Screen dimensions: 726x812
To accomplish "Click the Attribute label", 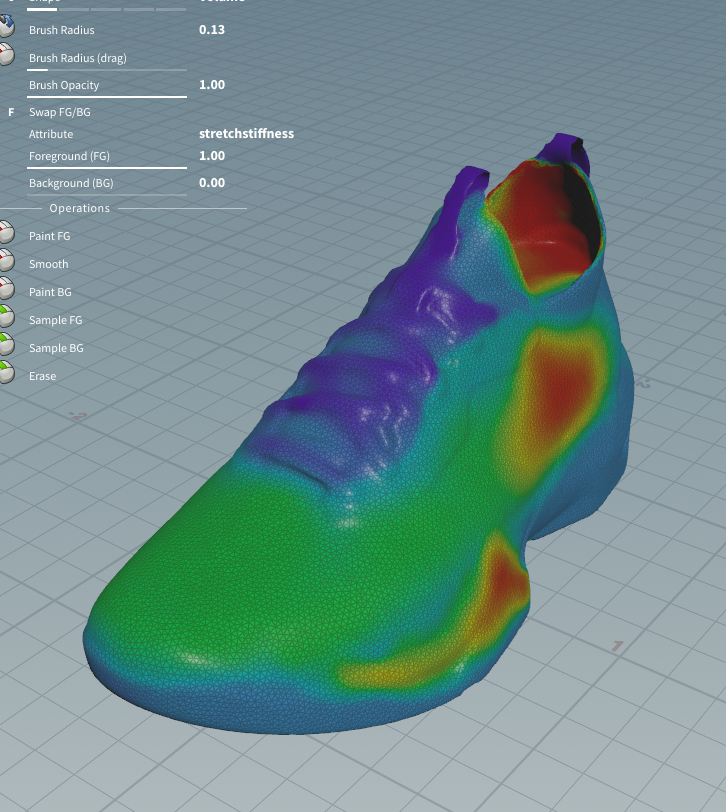I will (x=51, y=134).
